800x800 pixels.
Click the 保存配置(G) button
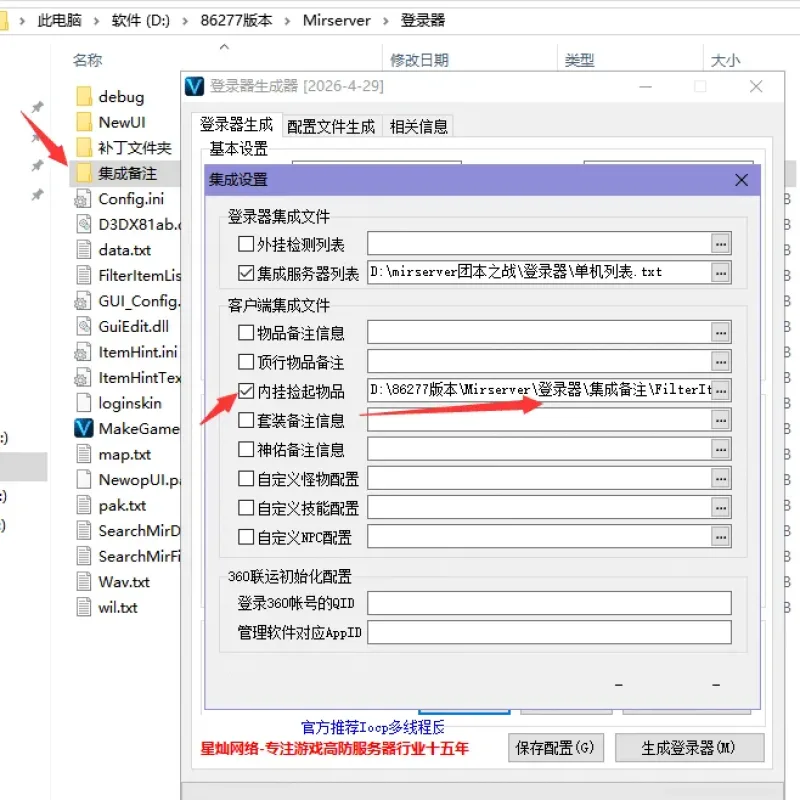coord(556,748)
